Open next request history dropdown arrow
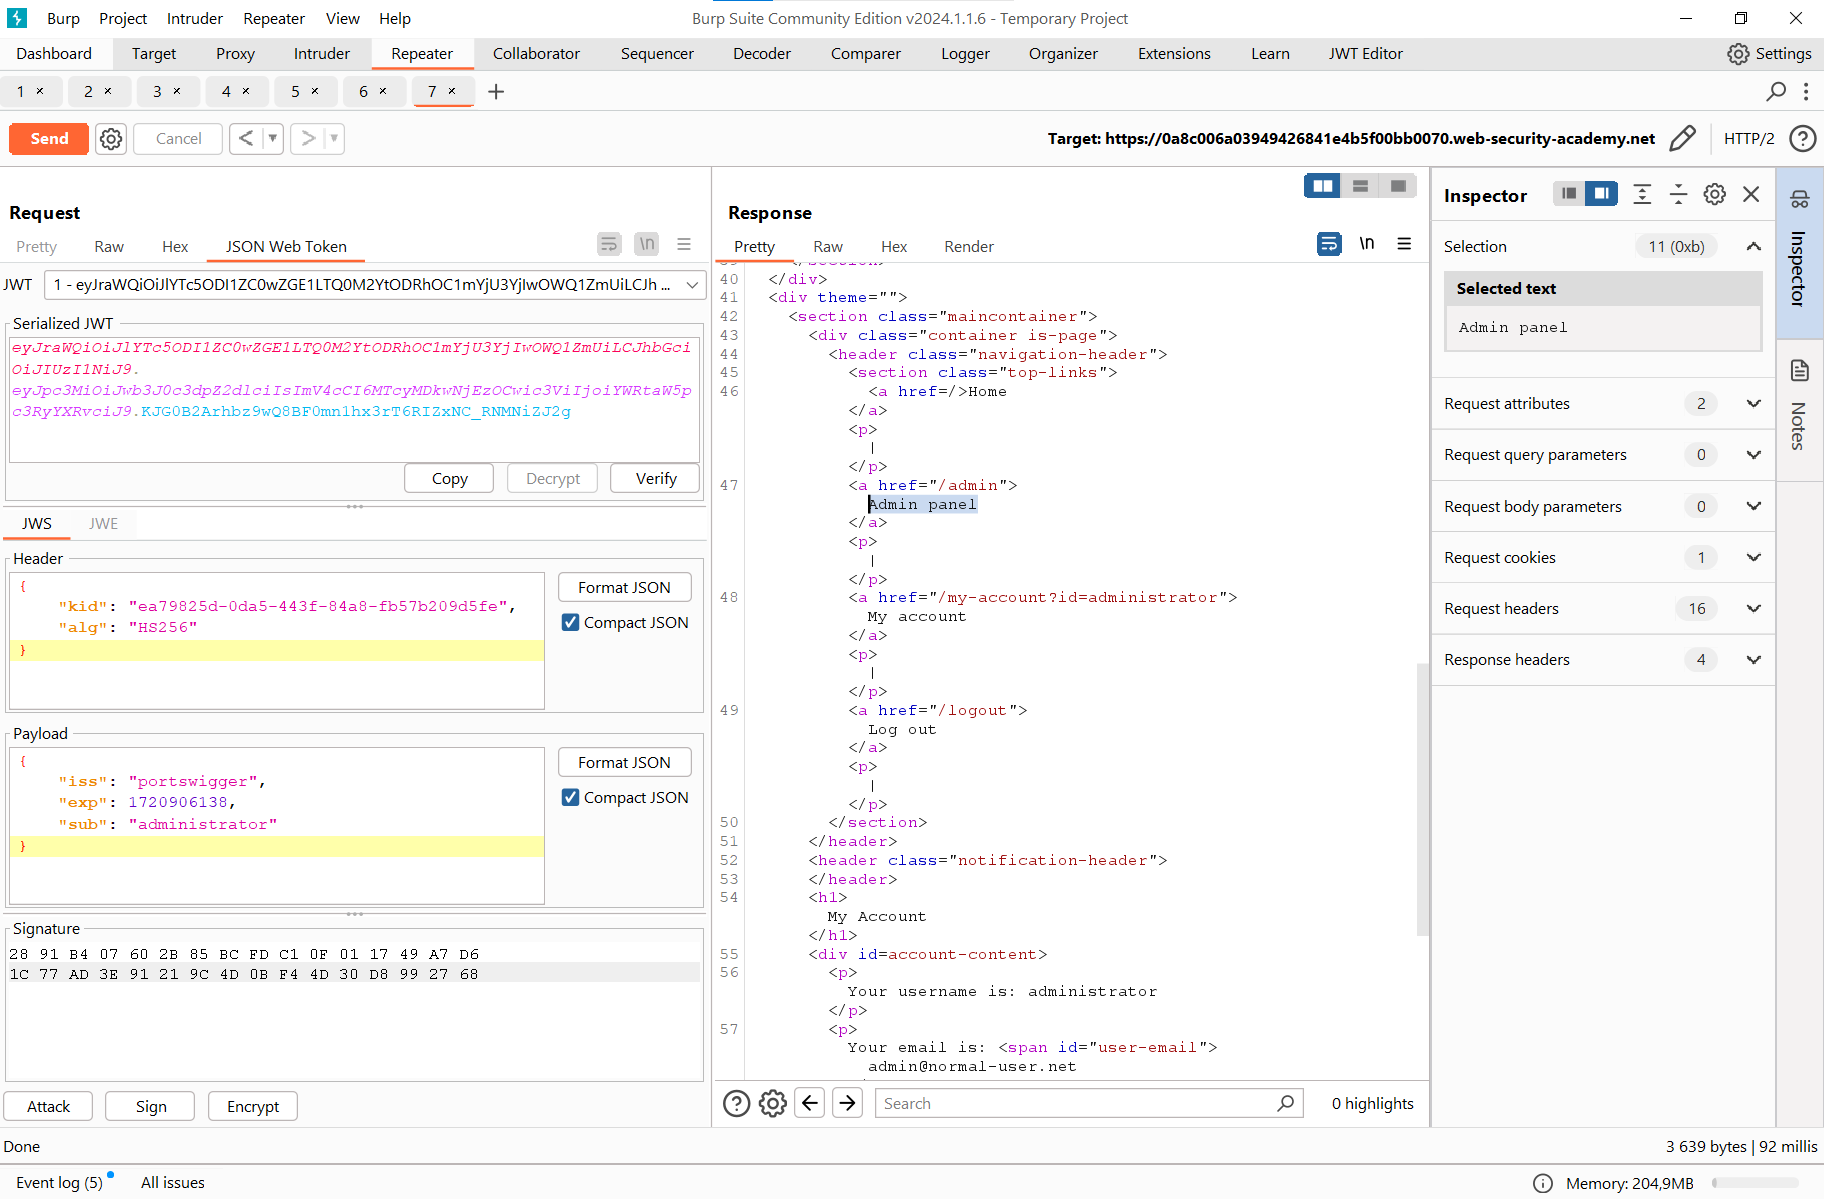The height and width of the screenshot is (1200, 1824). pos(334,139)
